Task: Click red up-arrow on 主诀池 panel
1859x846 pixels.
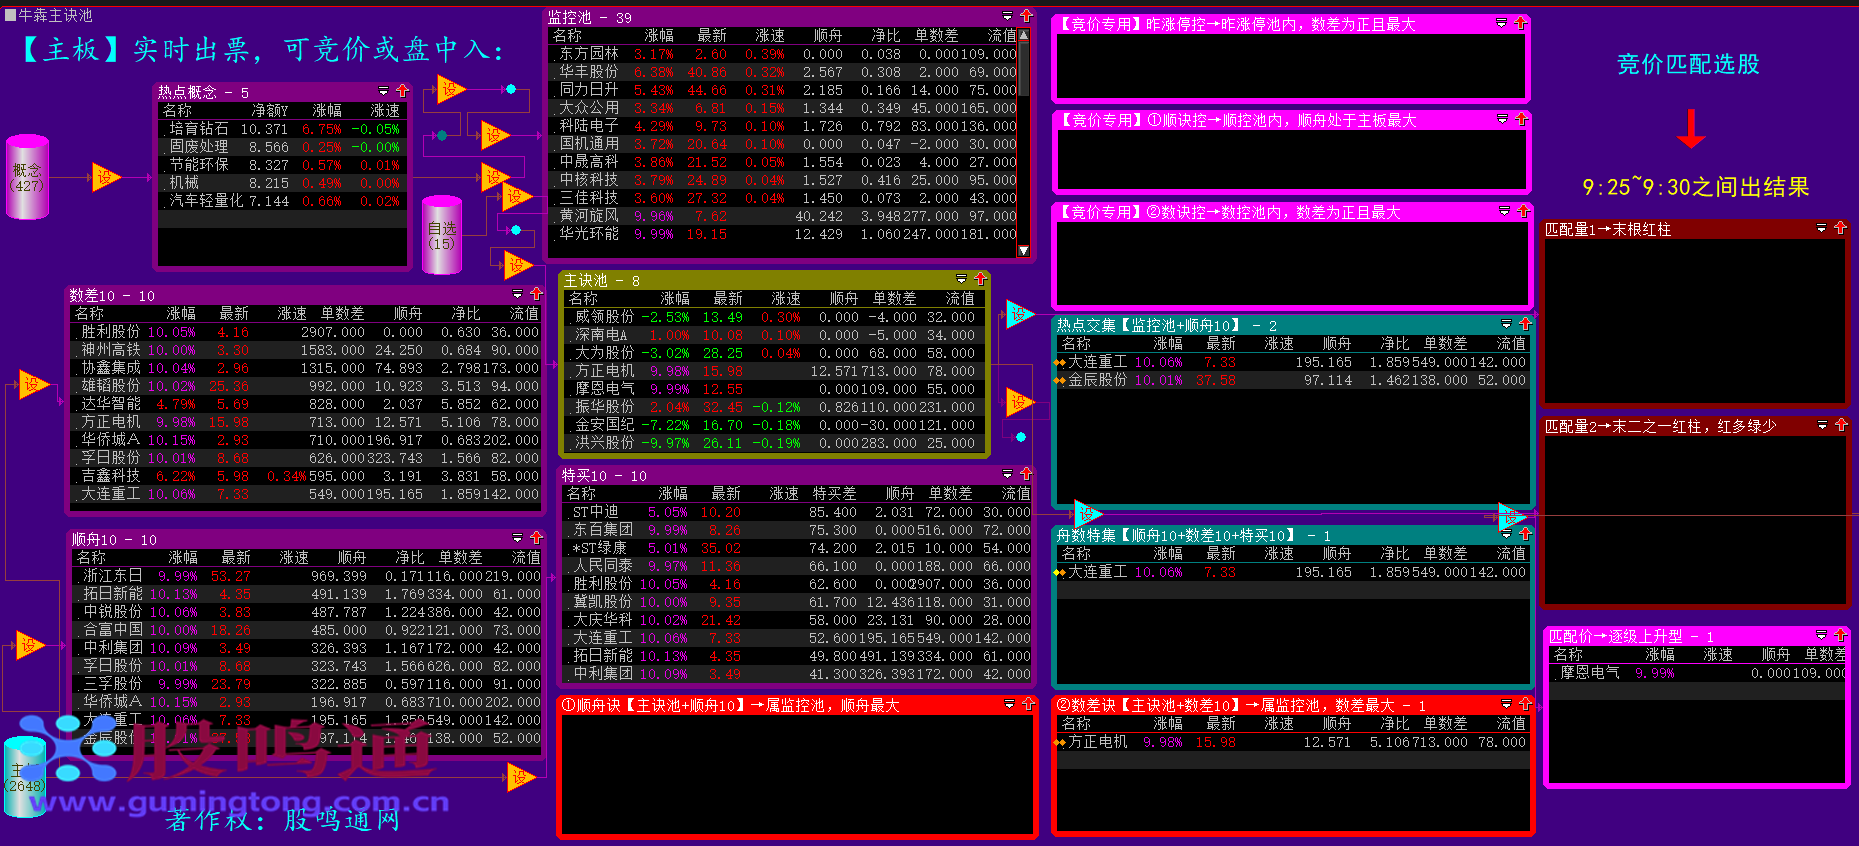Action: tap(980, 279)
